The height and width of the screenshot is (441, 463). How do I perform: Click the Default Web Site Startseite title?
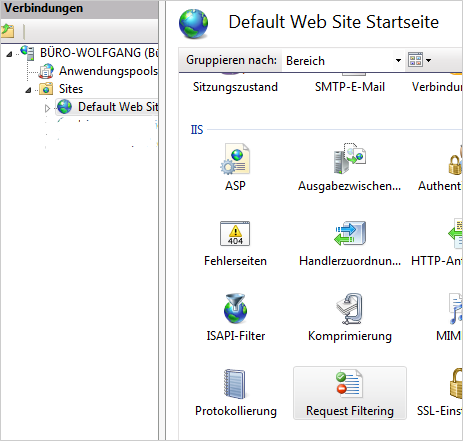[333, 22]
